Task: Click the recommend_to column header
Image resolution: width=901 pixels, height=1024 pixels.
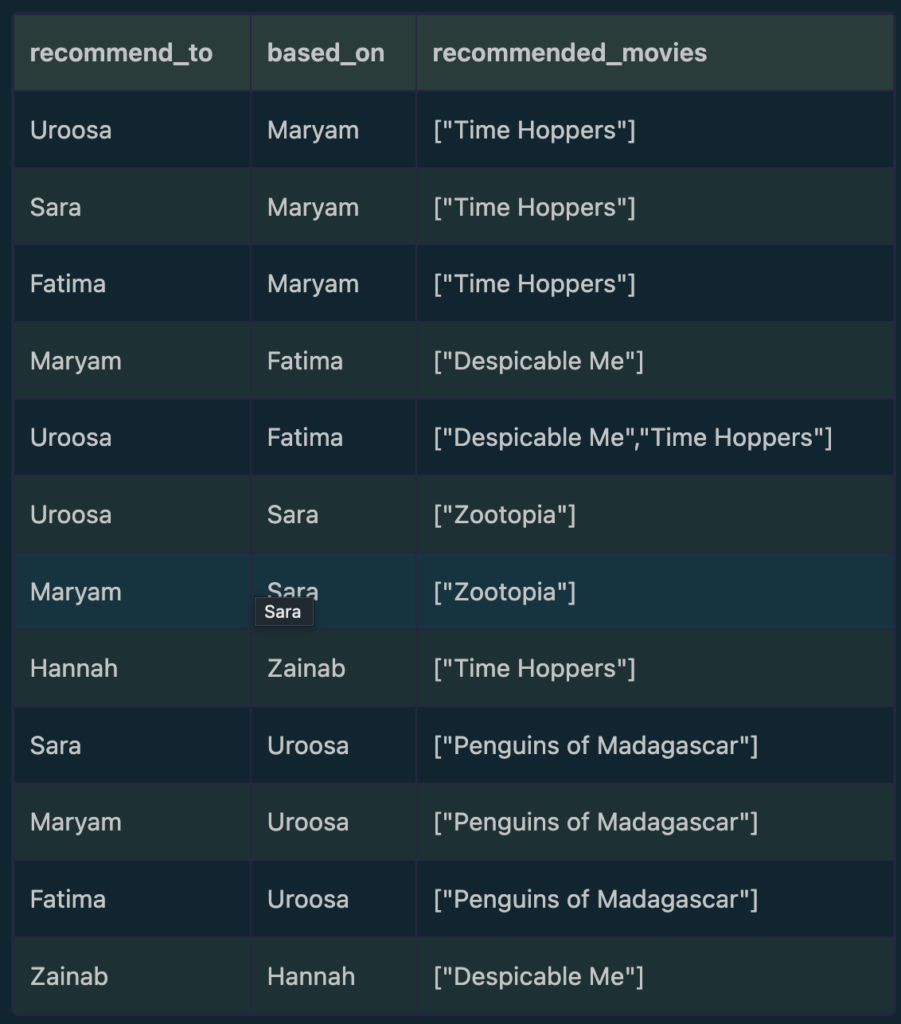Action: pos(121,53)
